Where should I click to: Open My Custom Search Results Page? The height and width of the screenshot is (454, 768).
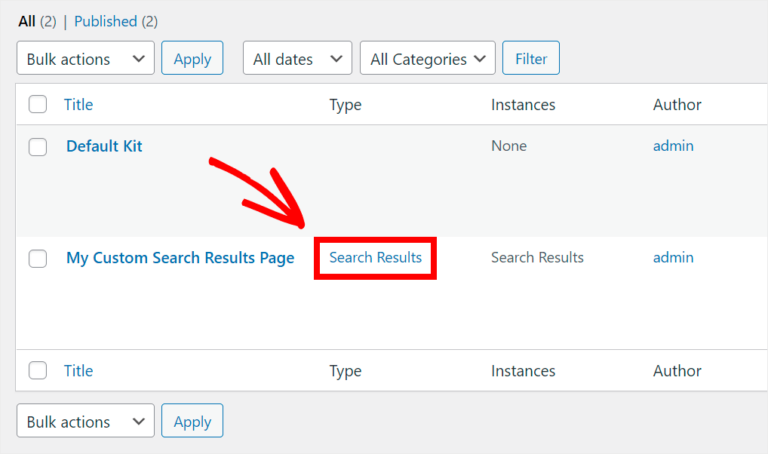(x=180, y=258)
